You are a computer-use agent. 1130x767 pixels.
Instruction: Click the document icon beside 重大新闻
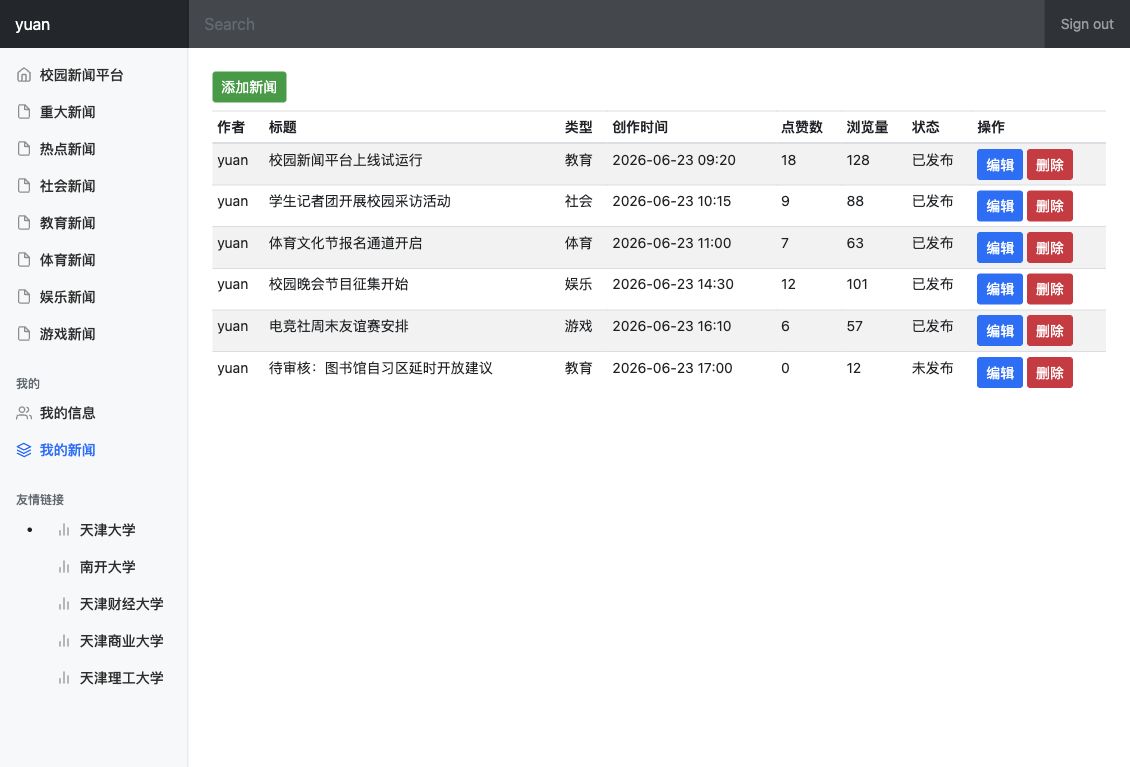click(24, 112)
